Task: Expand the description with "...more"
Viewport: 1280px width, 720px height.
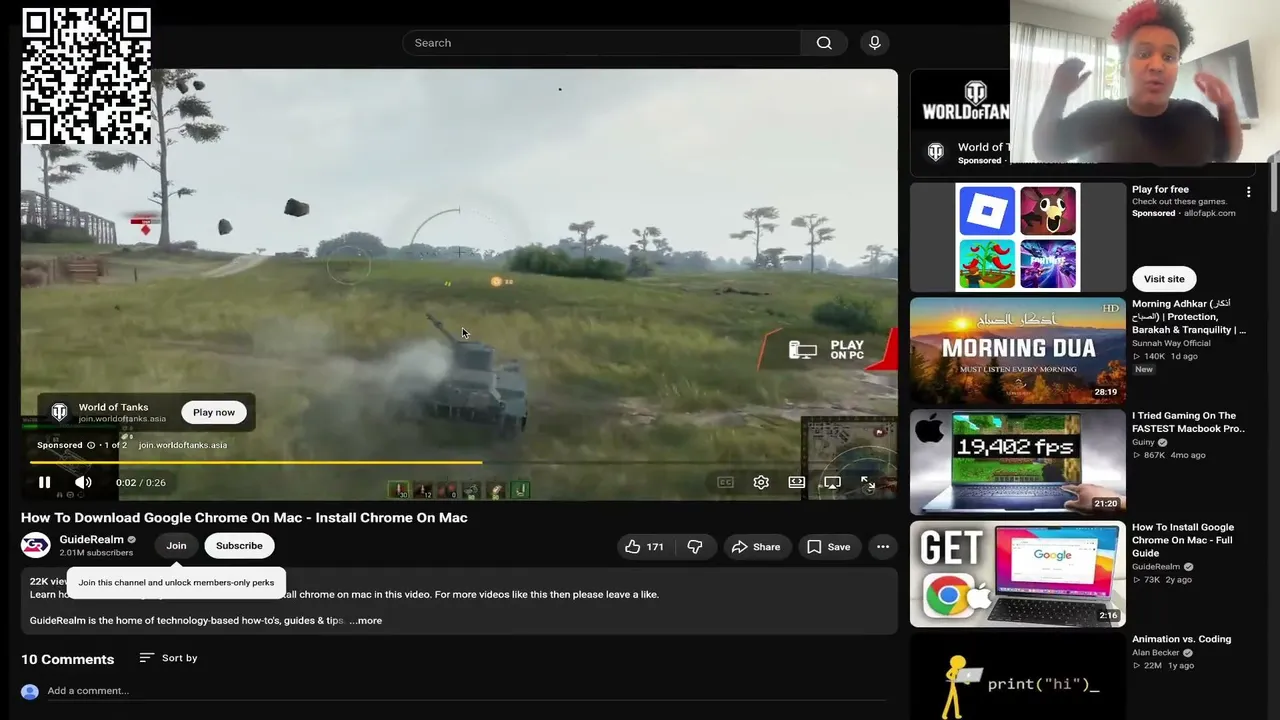Action: point(365,620)
